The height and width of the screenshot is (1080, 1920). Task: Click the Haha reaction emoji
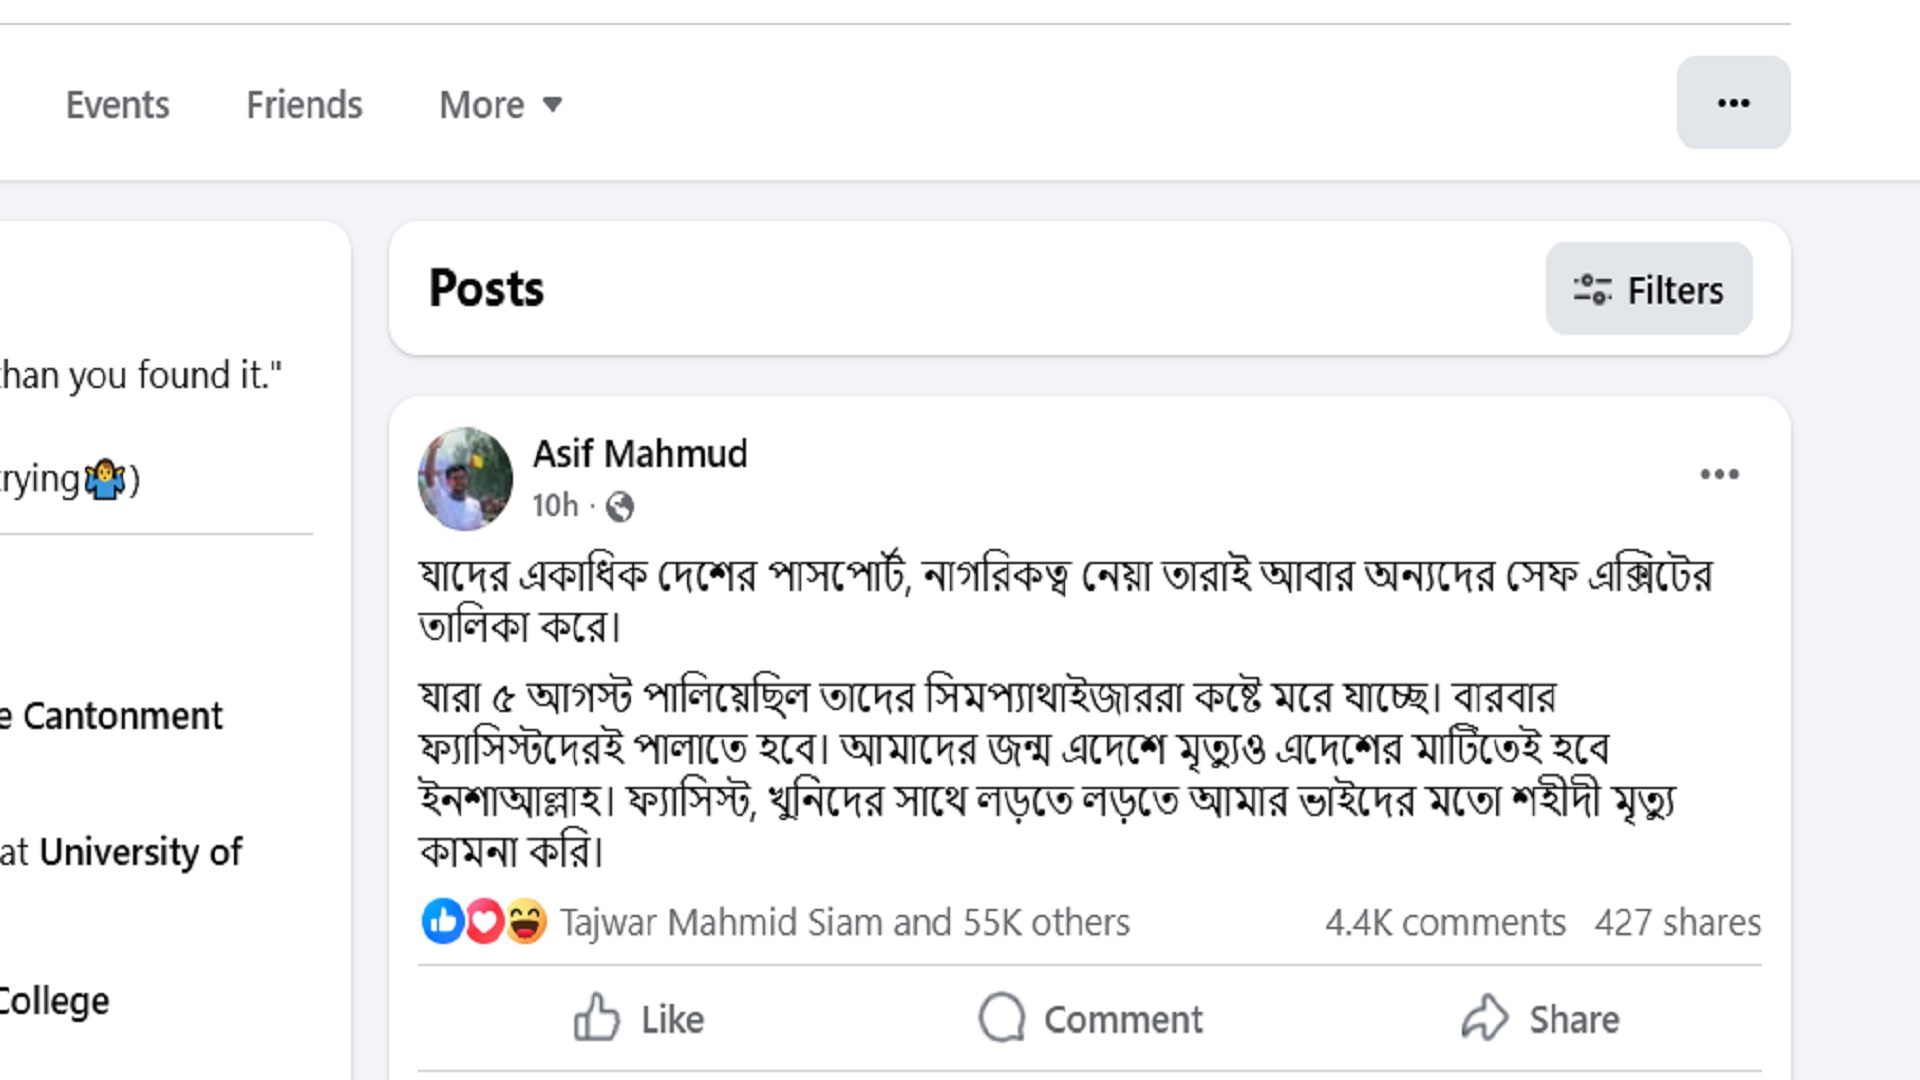[x=526, y=921]
